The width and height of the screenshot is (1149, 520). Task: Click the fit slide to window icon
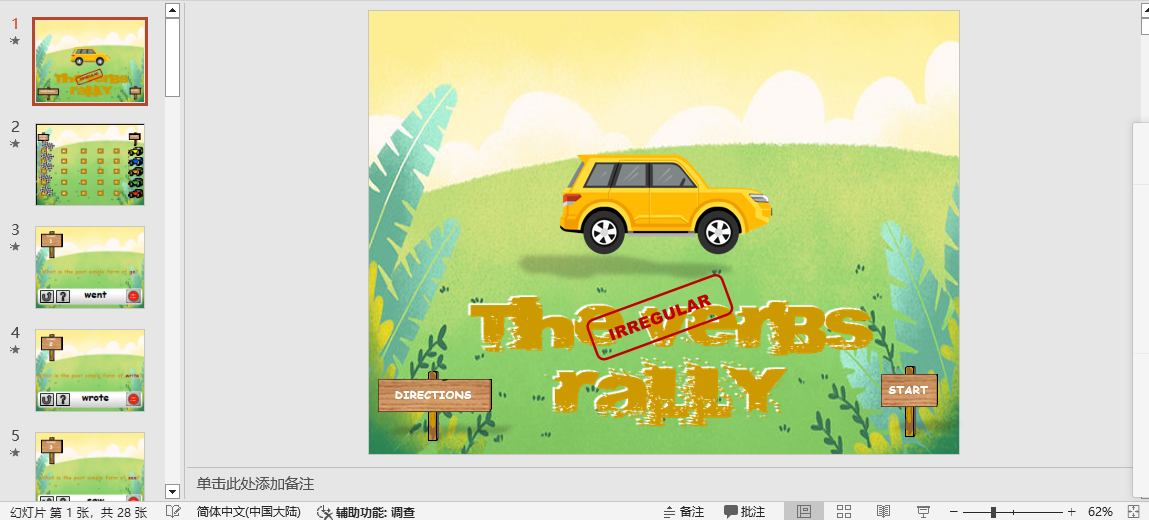(x=1133, y=512)
